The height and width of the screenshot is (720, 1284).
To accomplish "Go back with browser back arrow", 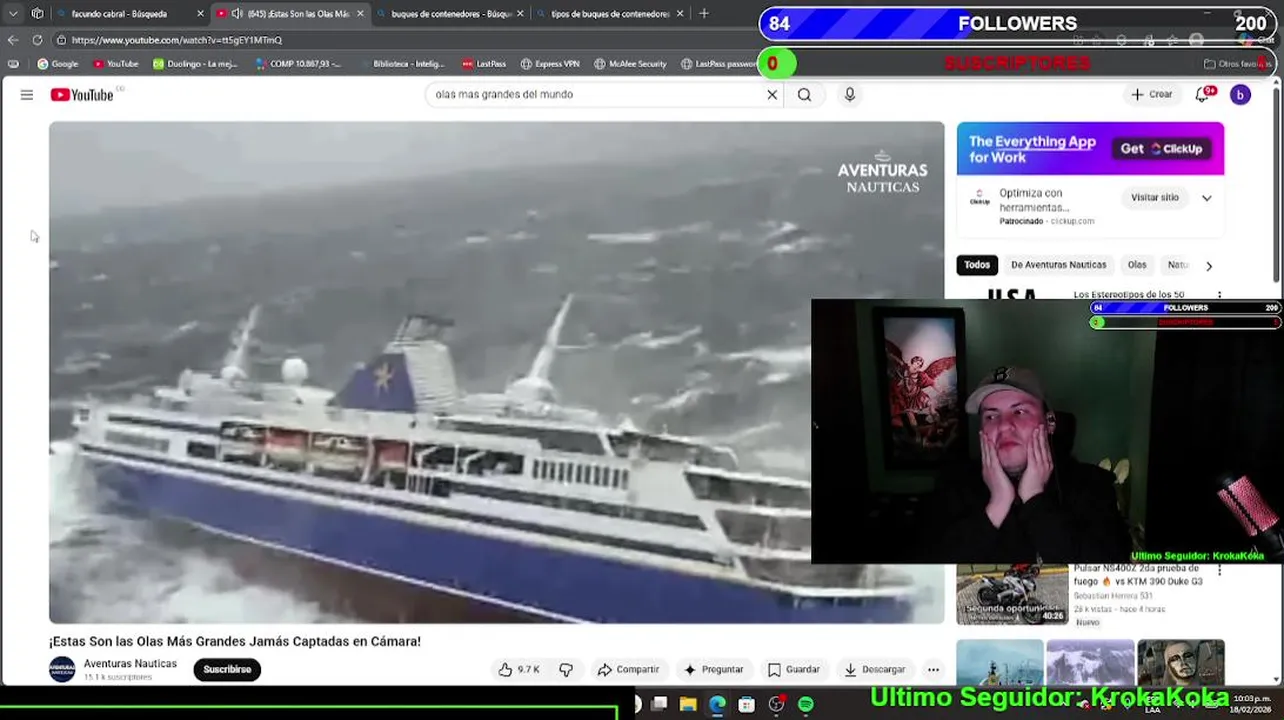I will pos(12,40).
